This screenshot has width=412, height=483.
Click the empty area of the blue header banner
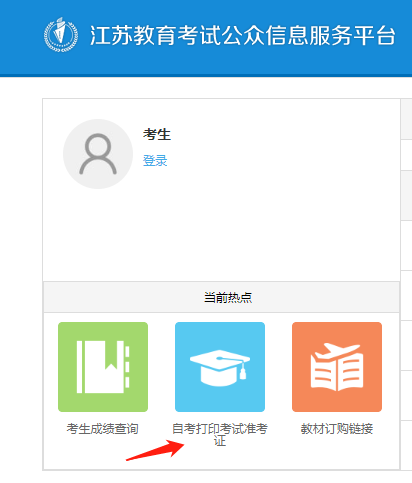coord(213,63)
